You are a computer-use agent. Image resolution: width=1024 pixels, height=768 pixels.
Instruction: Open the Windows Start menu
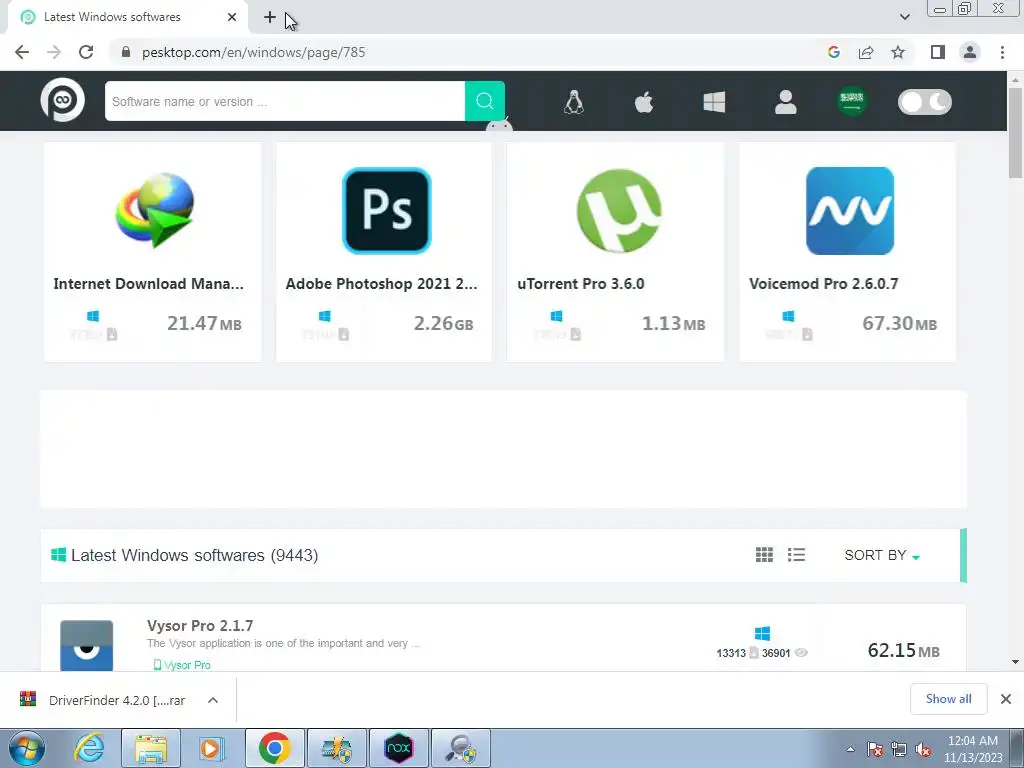coord(25,748)
